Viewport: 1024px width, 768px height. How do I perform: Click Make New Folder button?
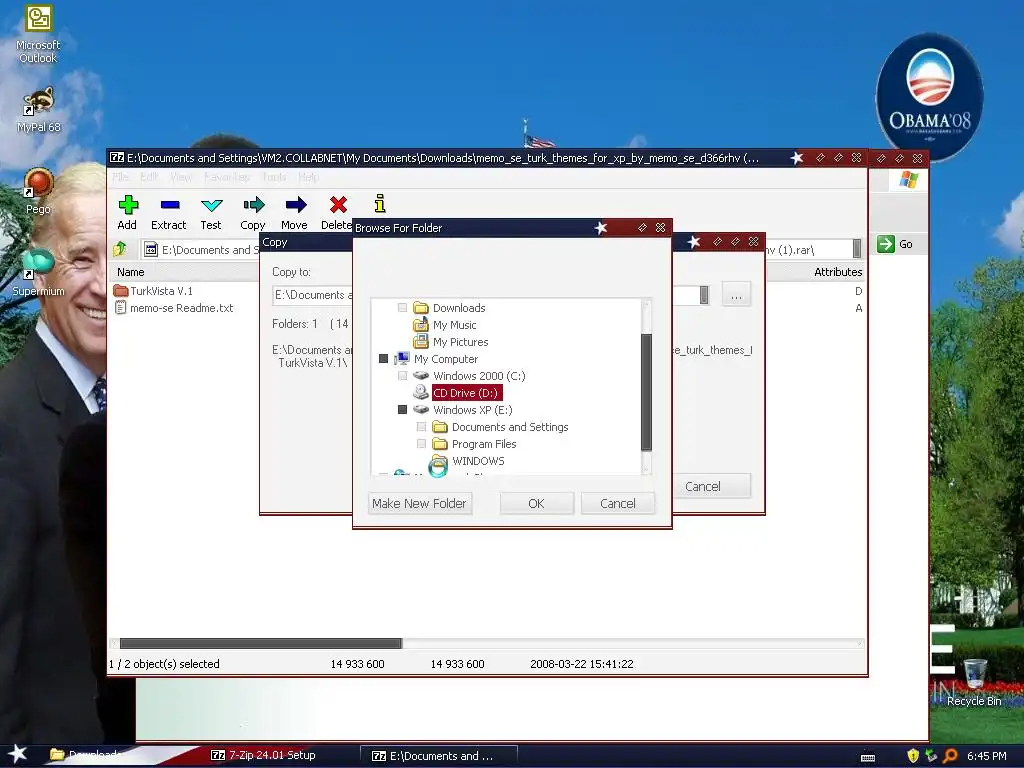420,504
